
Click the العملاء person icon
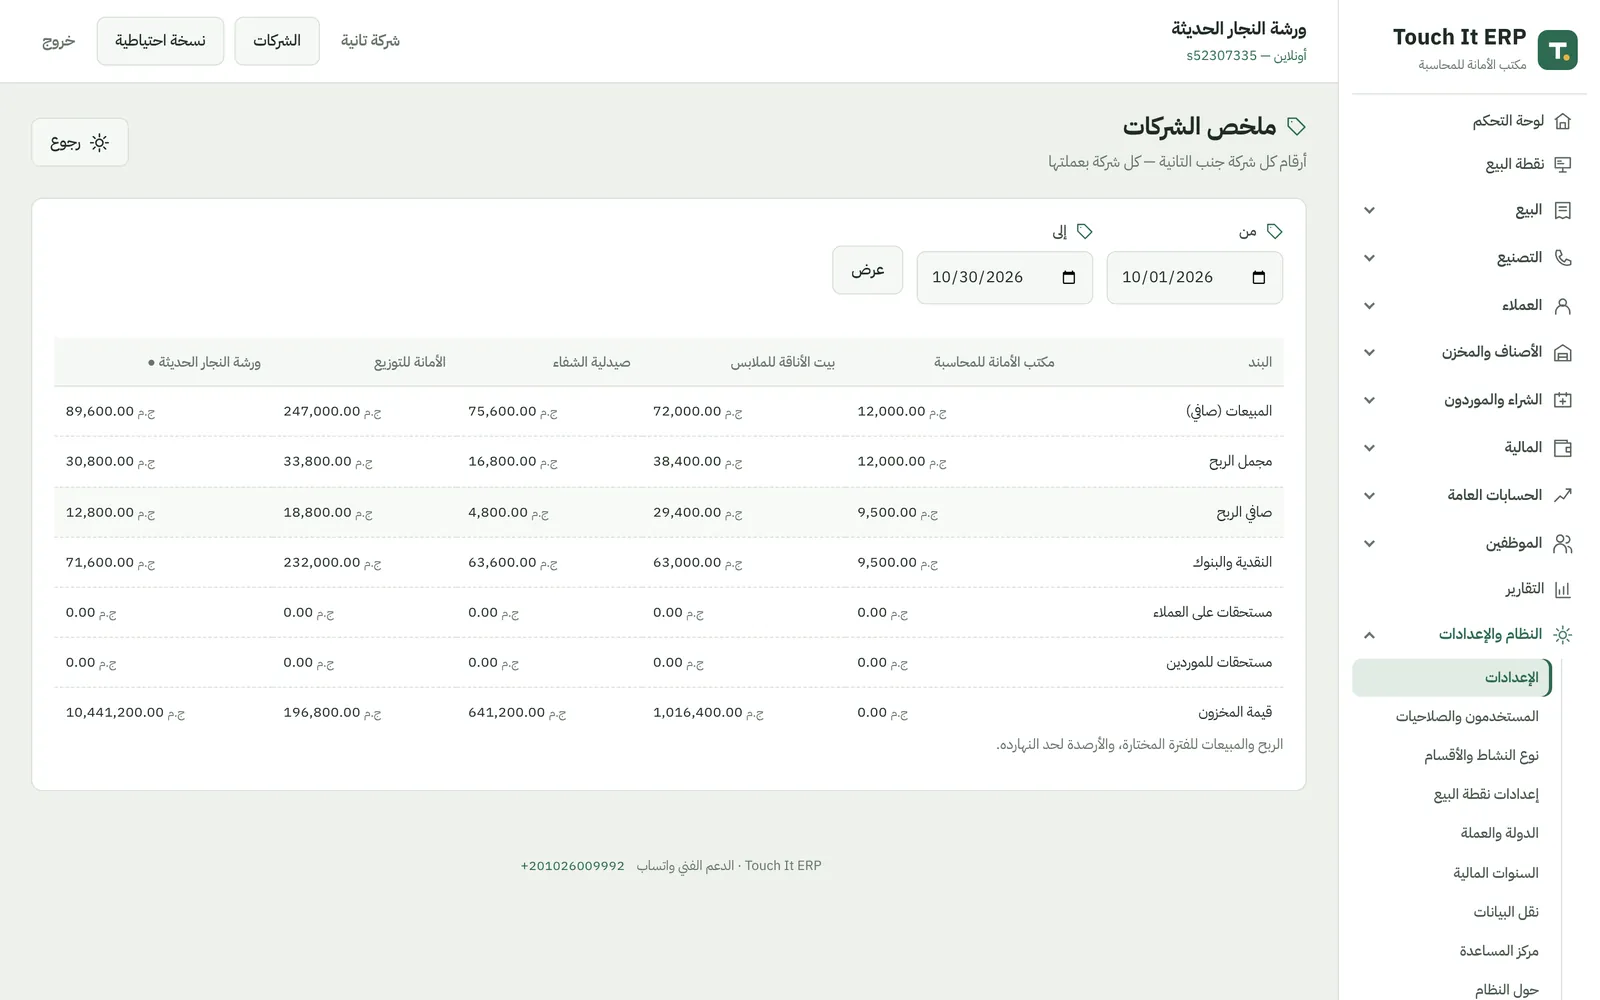(x=1563, y=306)
